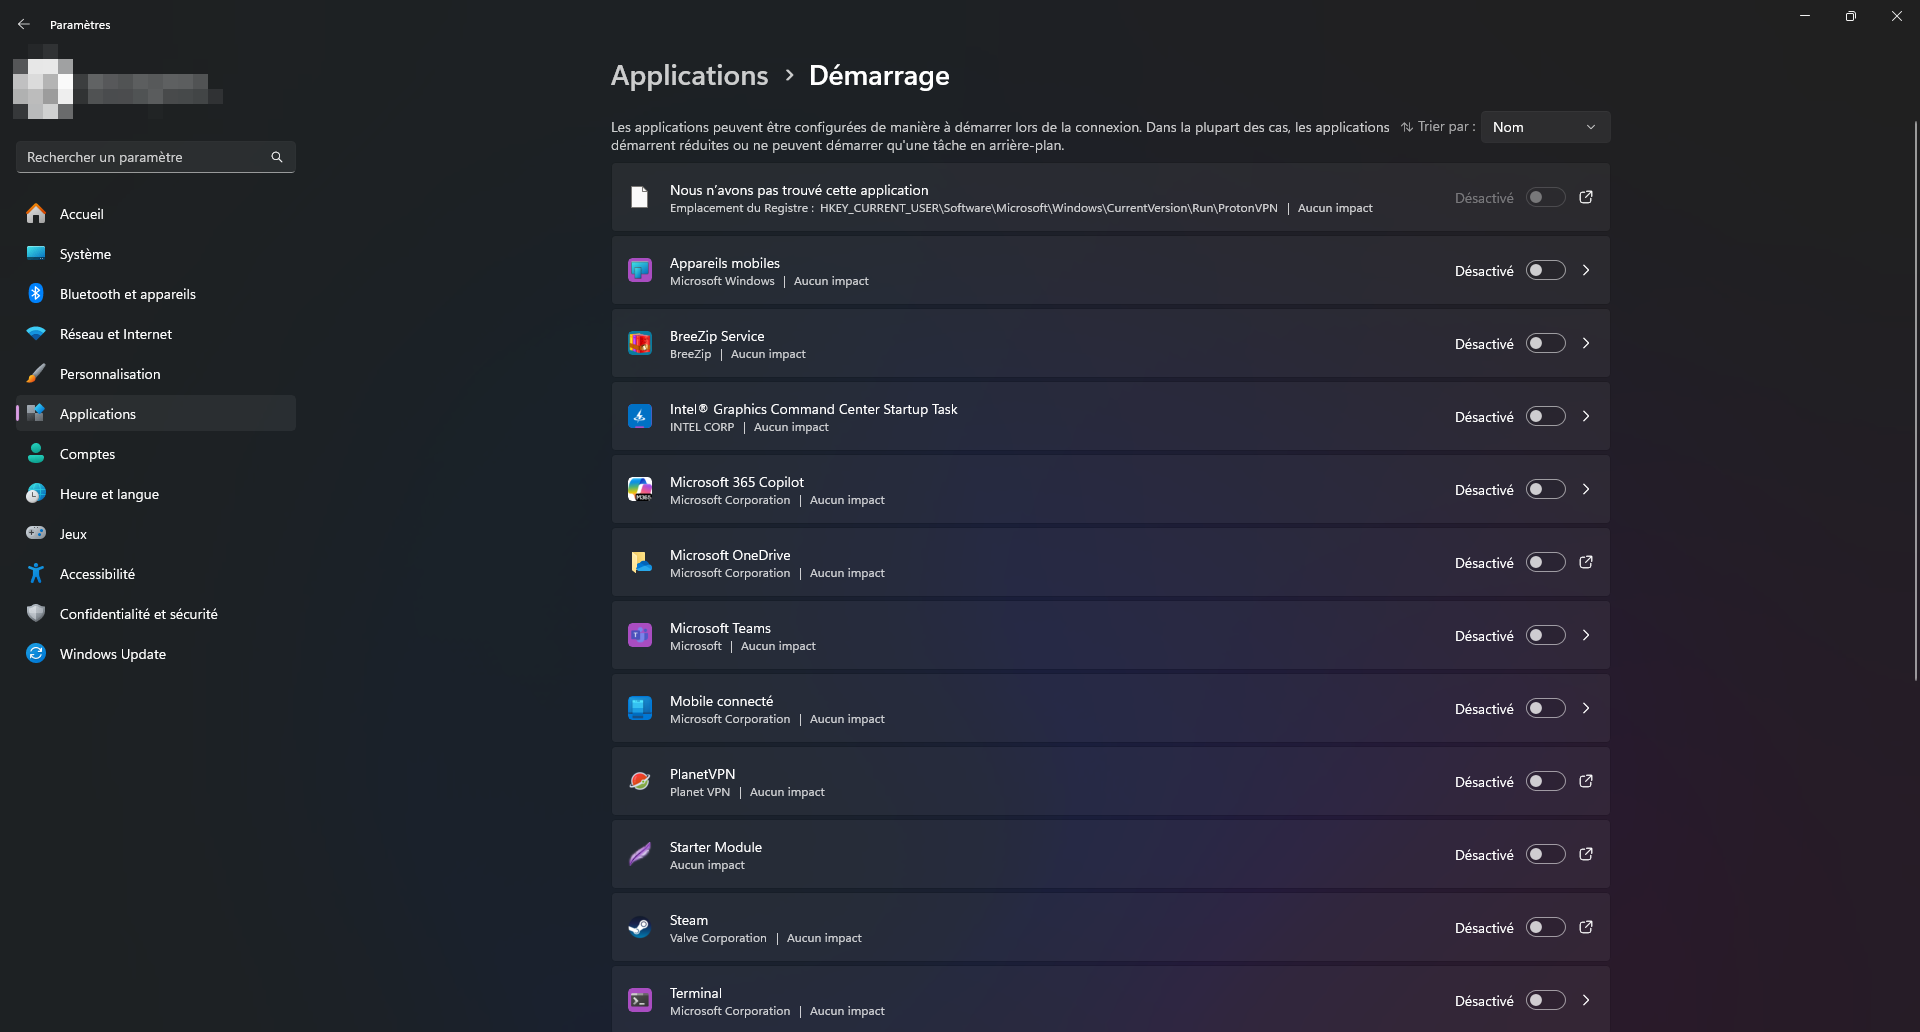Click the back arrow icon in title bar
Screen dimensions: 1920x1032
tap(24, 24)
